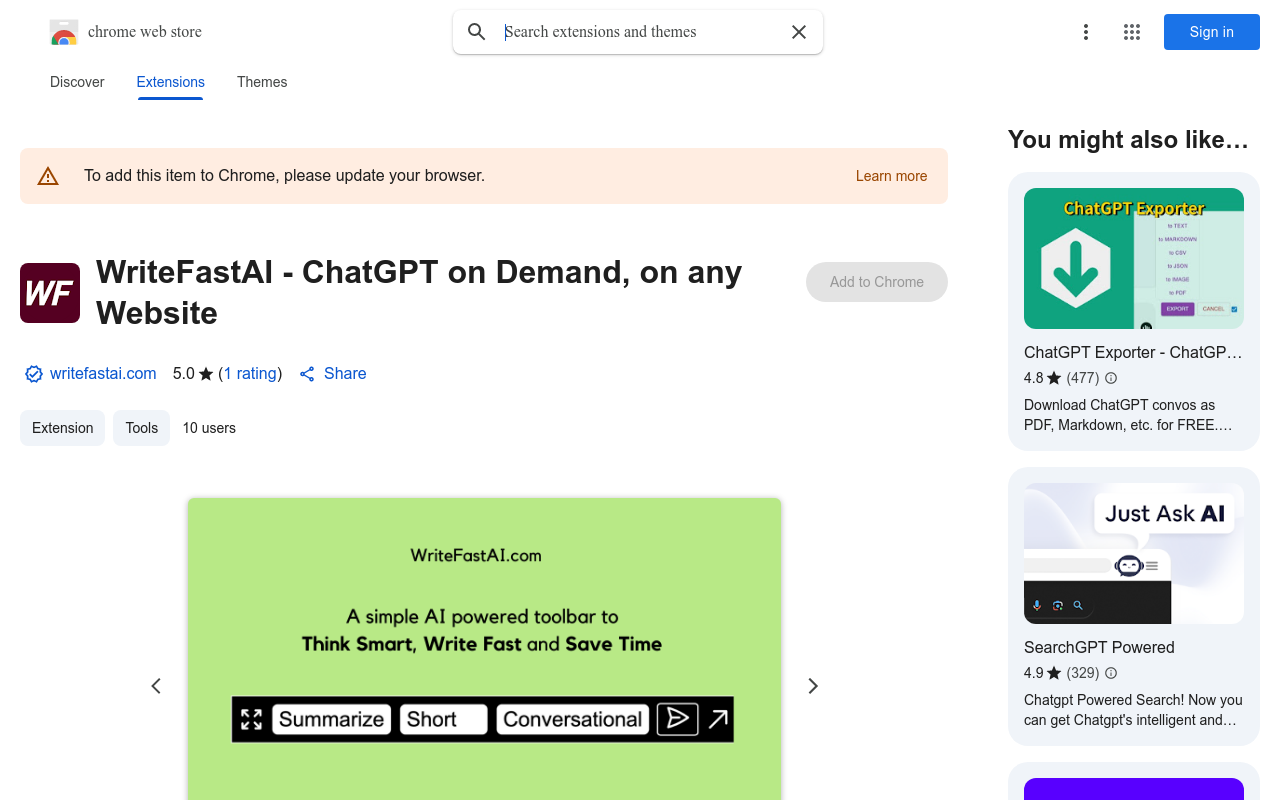1280x800 pixels.
Task: Open the Learn more link
Action: click(x=891, y=176)
